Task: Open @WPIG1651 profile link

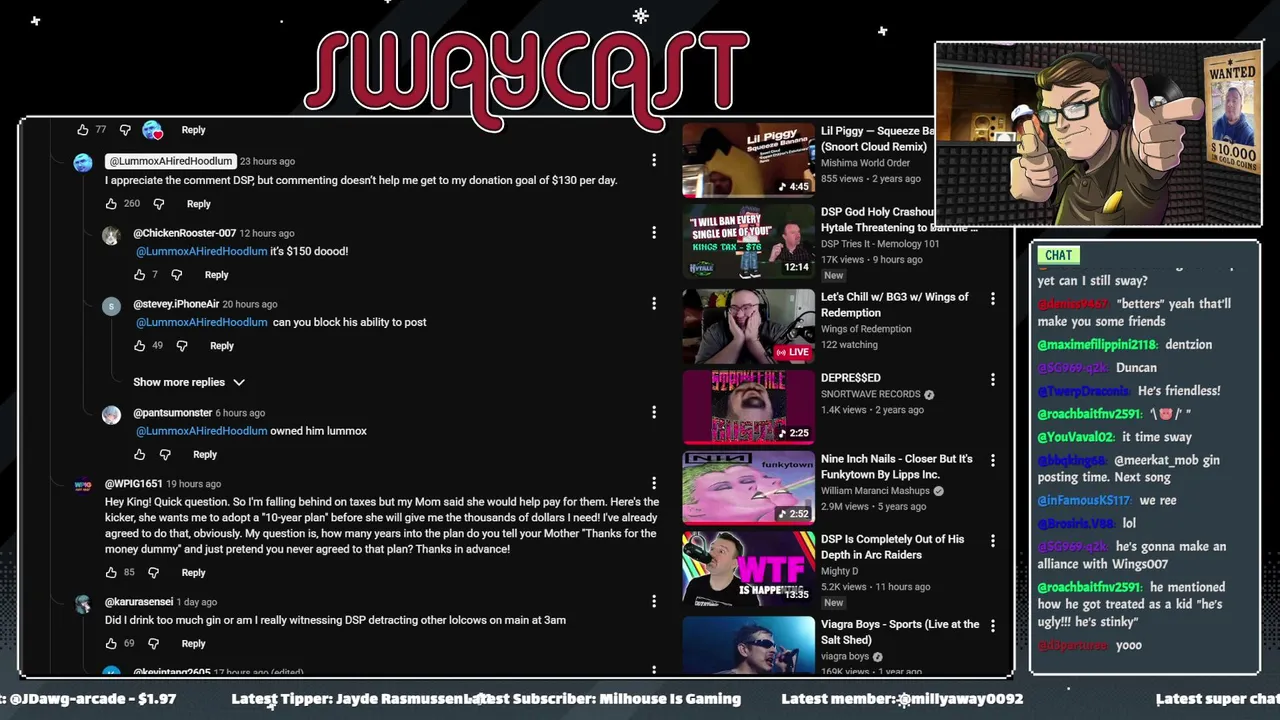Action: [x=134, y=484]
